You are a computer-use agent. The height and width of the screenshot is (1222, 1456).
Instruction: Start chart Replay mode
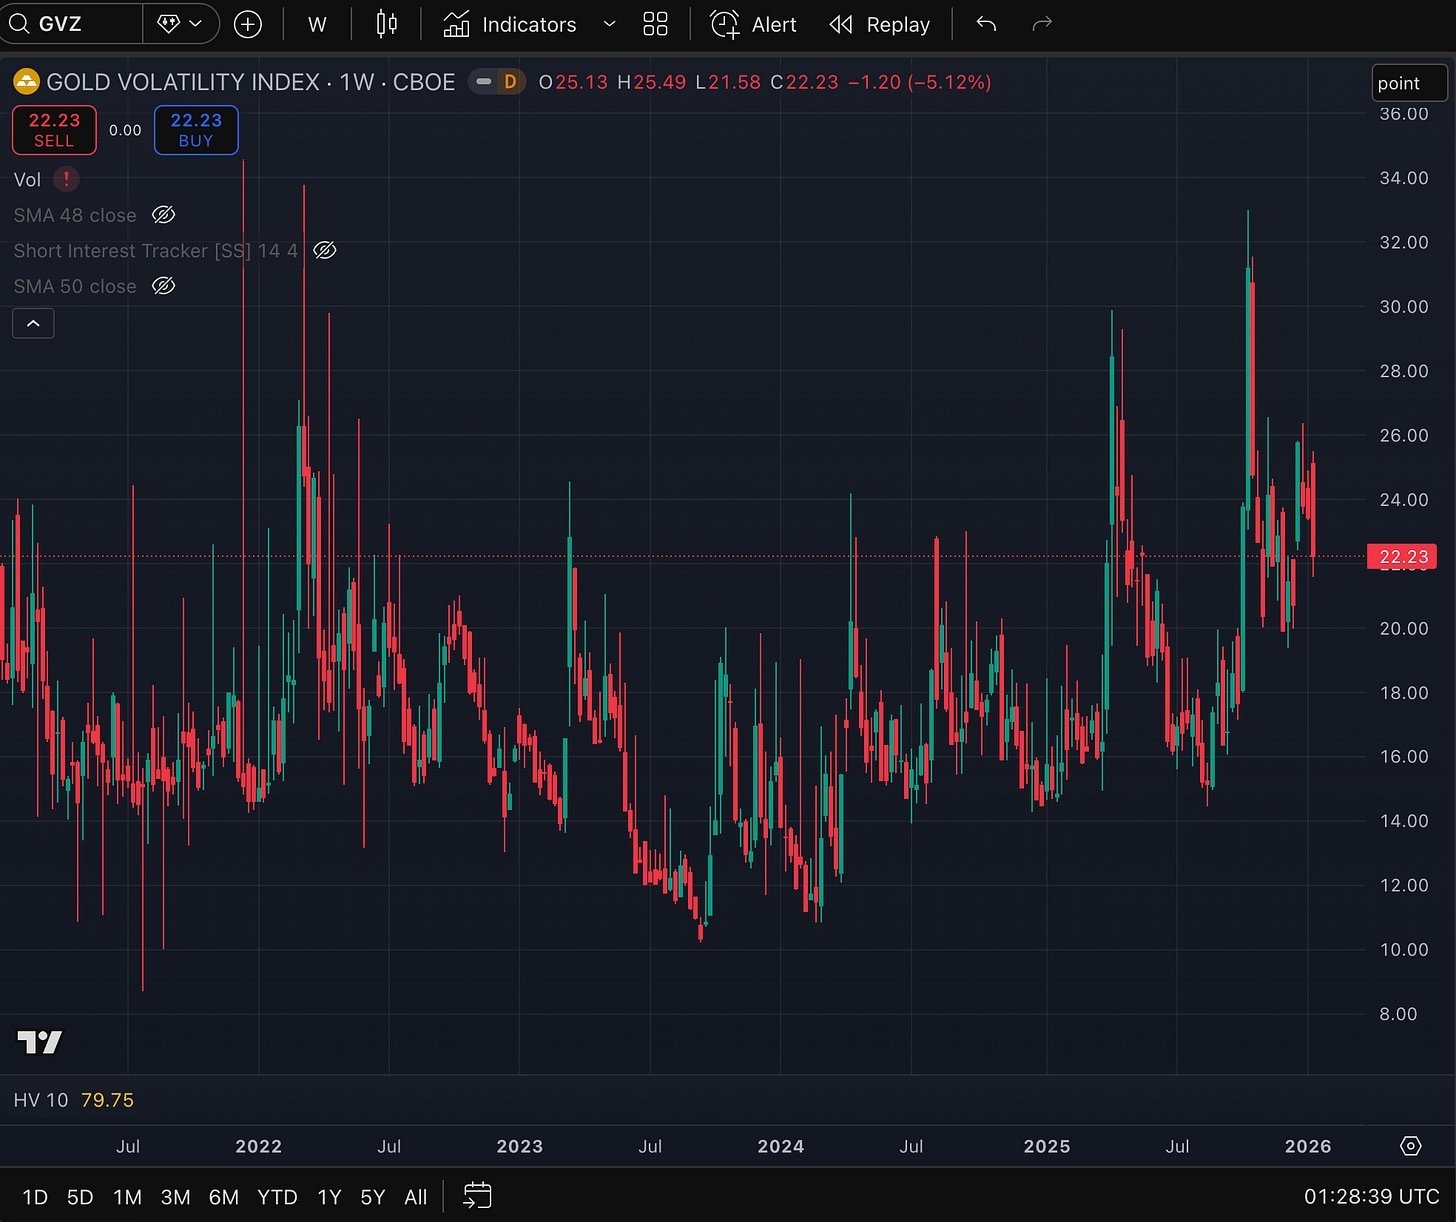coord(840,24)
